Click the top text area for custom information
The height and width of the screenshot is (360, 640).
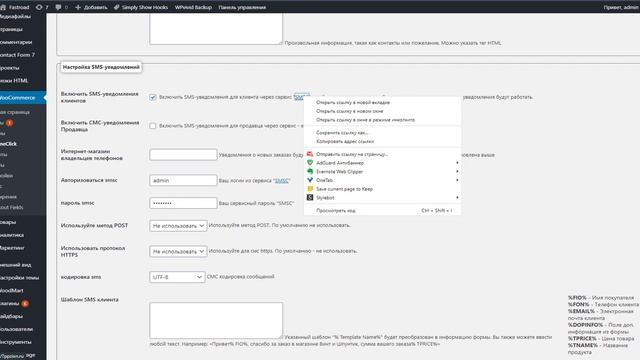coord(216,29)
